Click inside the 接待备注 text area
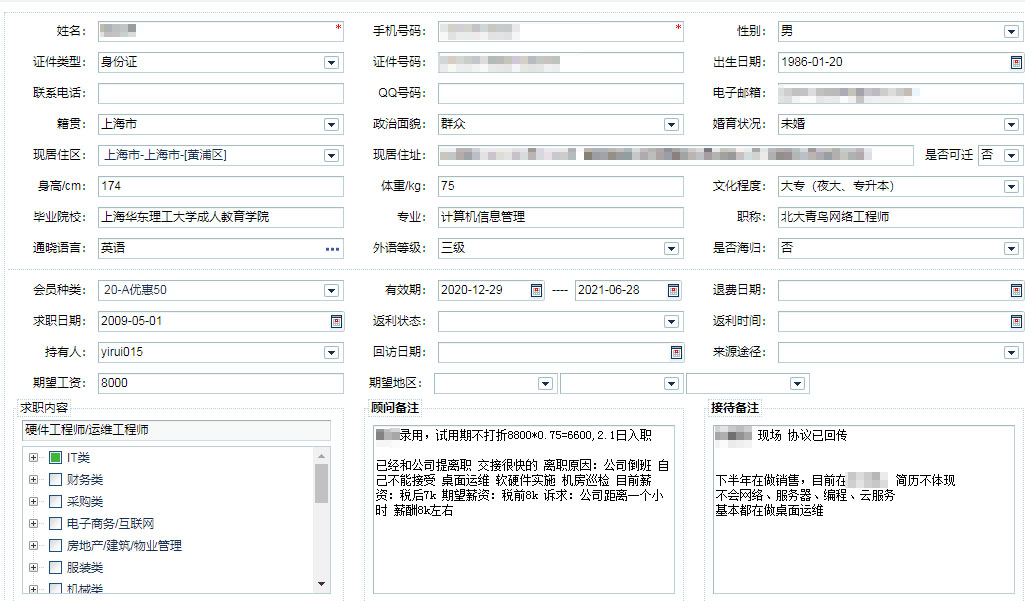The image size is (1025, 601). [x=864, y=509]
